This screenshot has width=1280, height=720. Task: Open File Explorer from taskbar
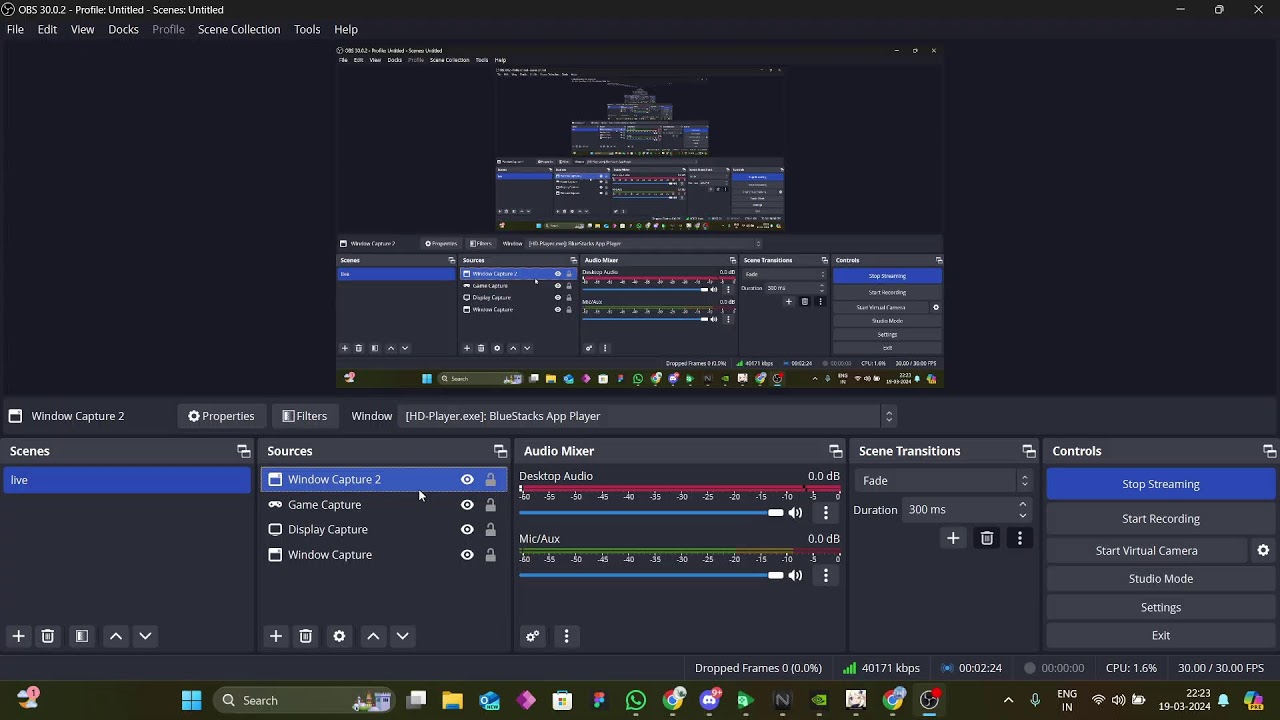(453, 700)
